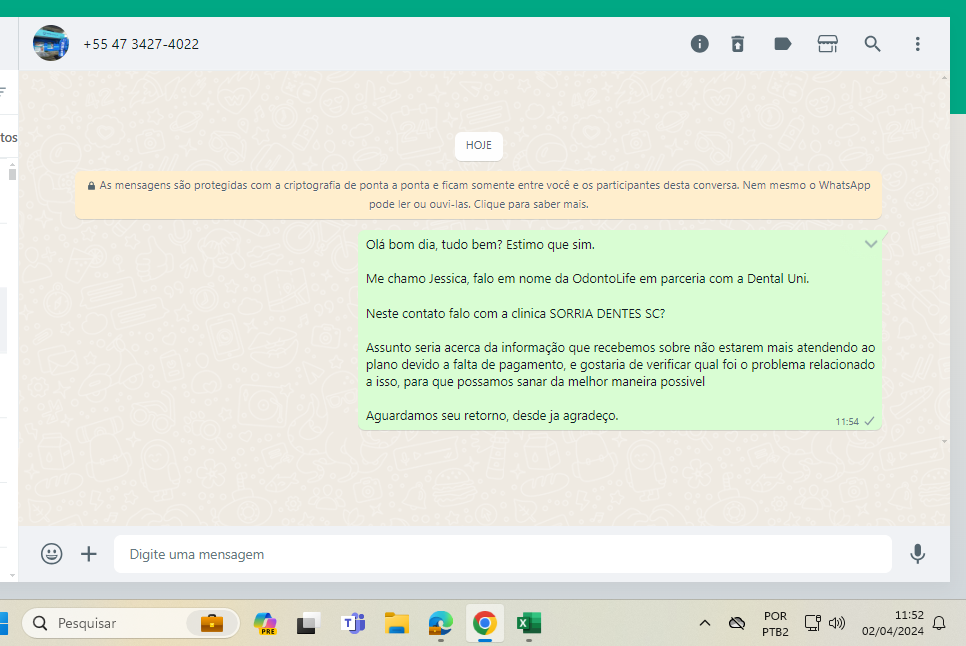
Task: Start voice recording with microphone icon
Action: 917,554
